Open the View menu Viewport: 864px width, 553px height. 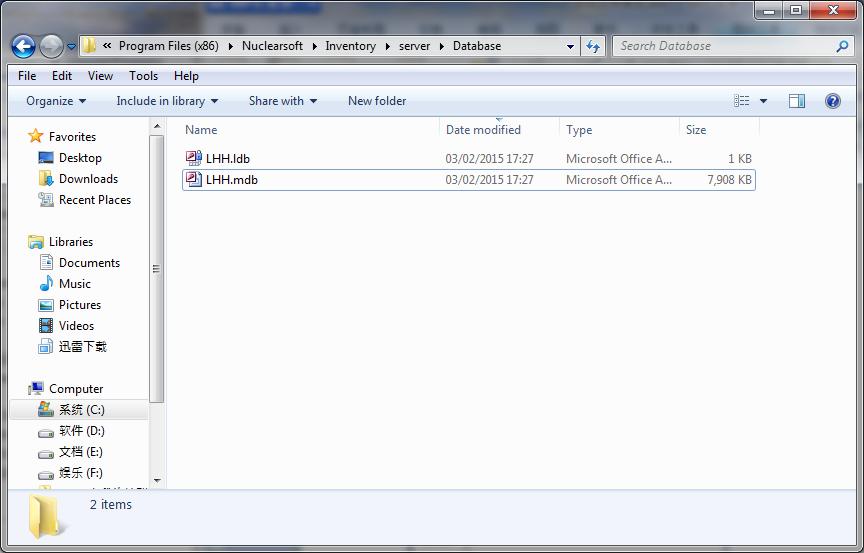click(100, 76)
